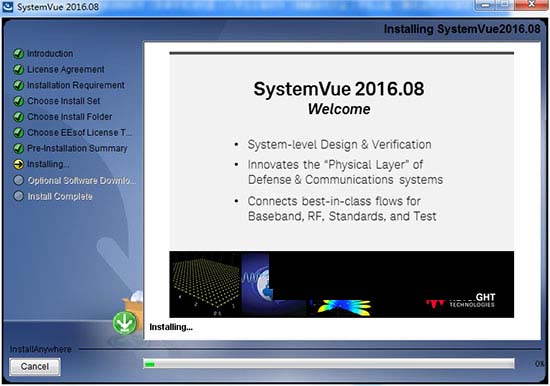Click the yellow arrow icon beside Installing
Image resolution: width=550 pixels, height=386 pixels.
tap(18, 164)
